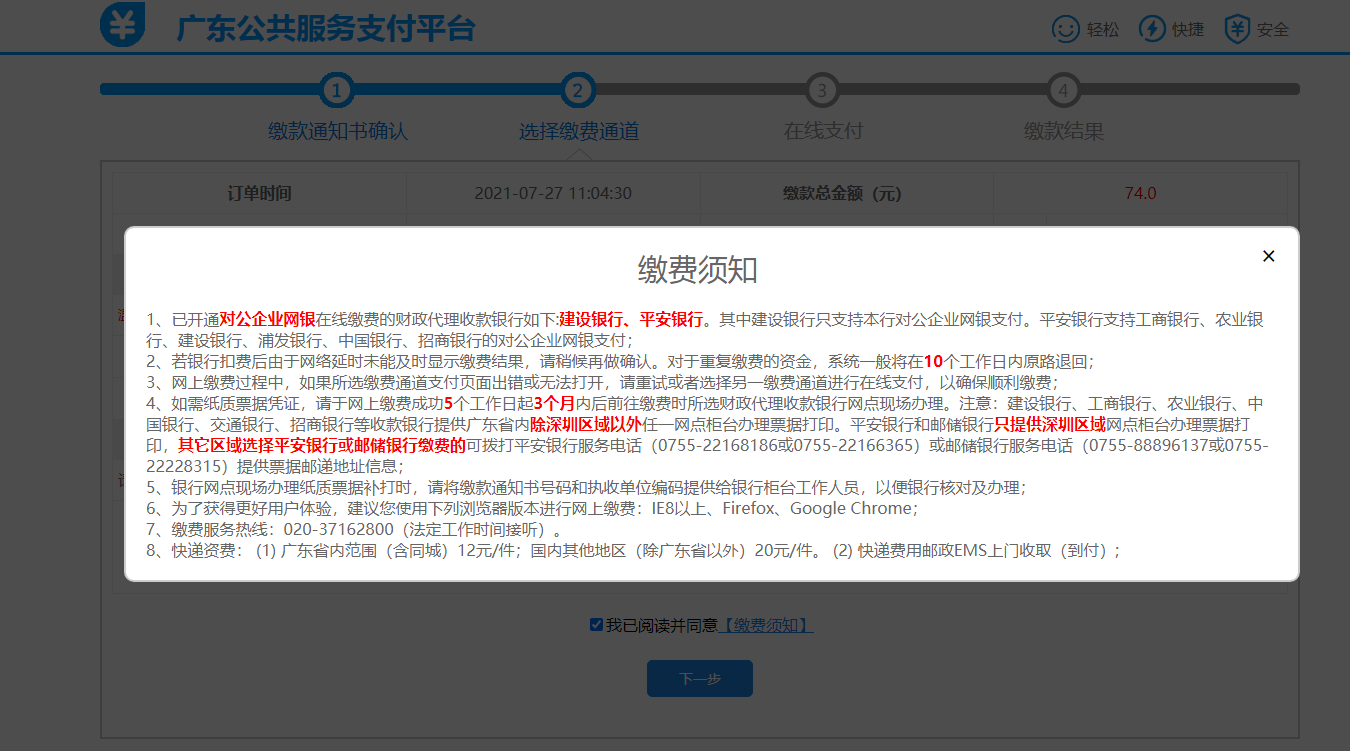Click the order time 2021-07-27 11:04:30
This screenshot has width=1350, height=751.
coord(552,193)
